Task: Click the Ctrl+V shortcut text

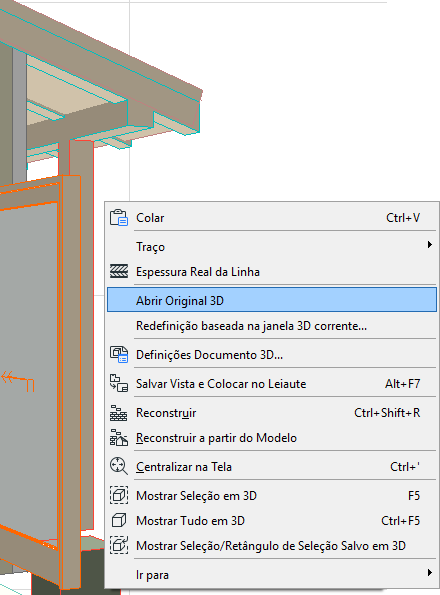Action: pos(403,218)
